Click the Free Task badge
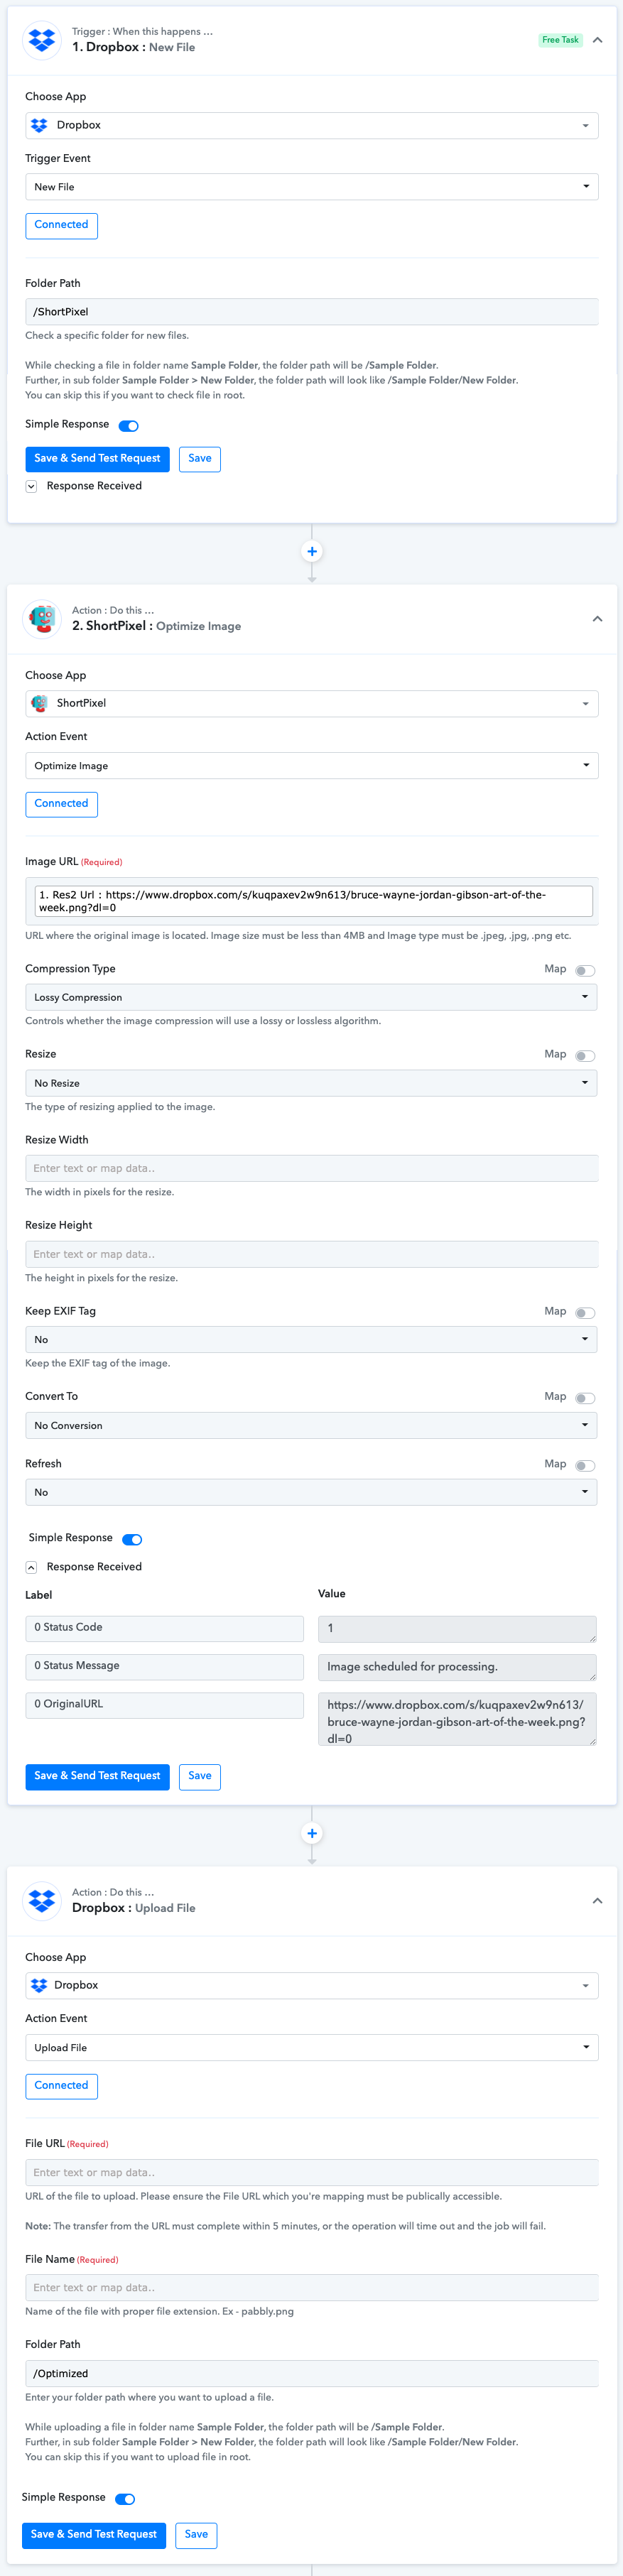The width and height of the screenshot is (623, 2576). point(560,40)
